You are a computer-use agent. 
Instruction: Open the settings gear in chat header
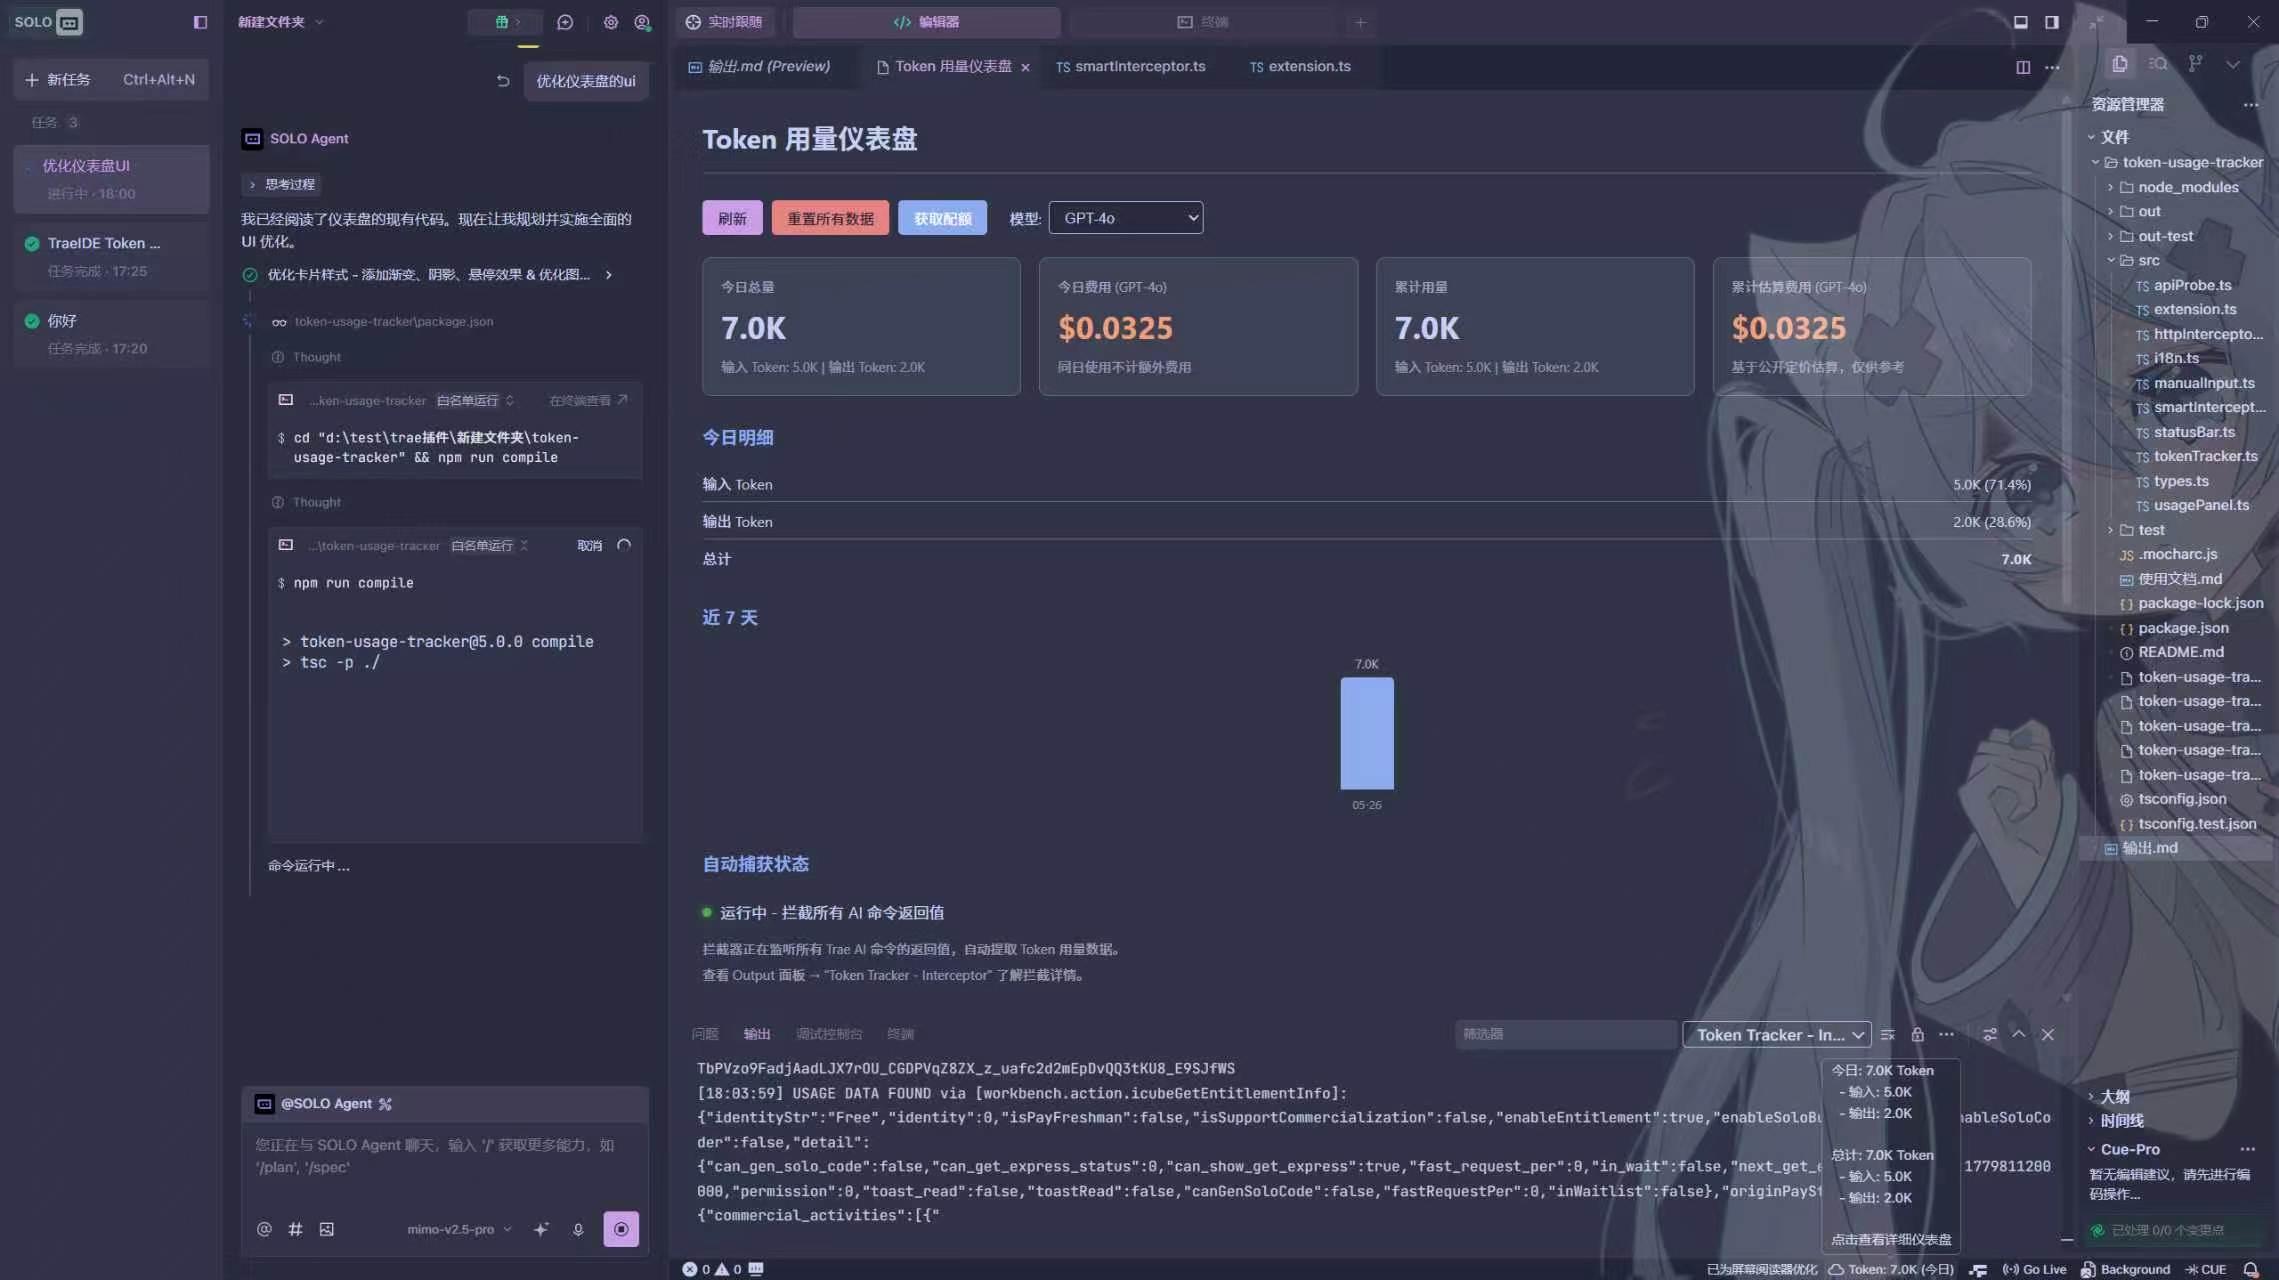pos(611,22)
